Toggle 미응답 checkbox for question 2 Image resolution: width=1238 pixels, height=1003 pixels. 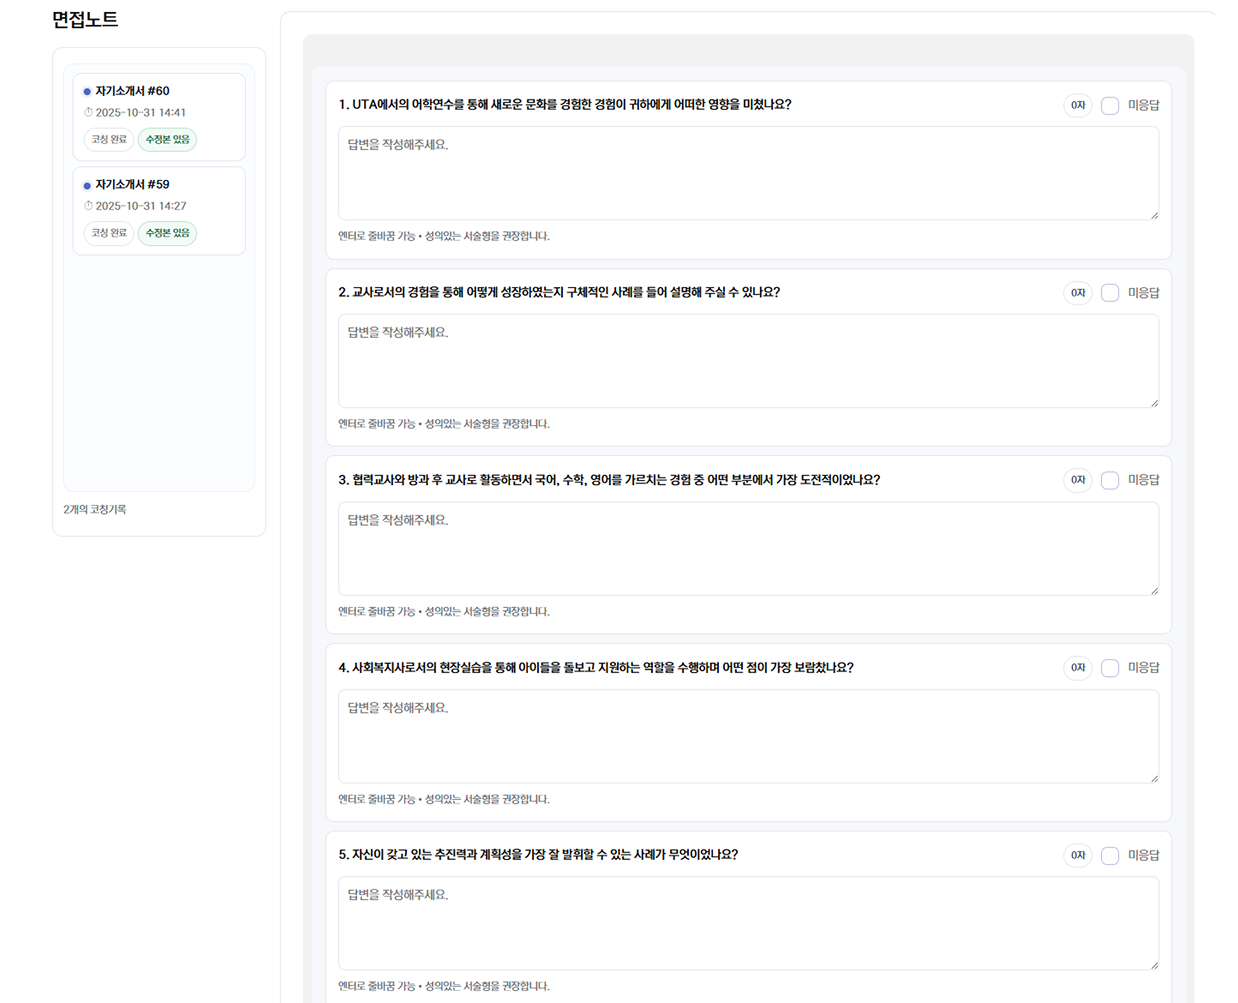point(1110,293)
